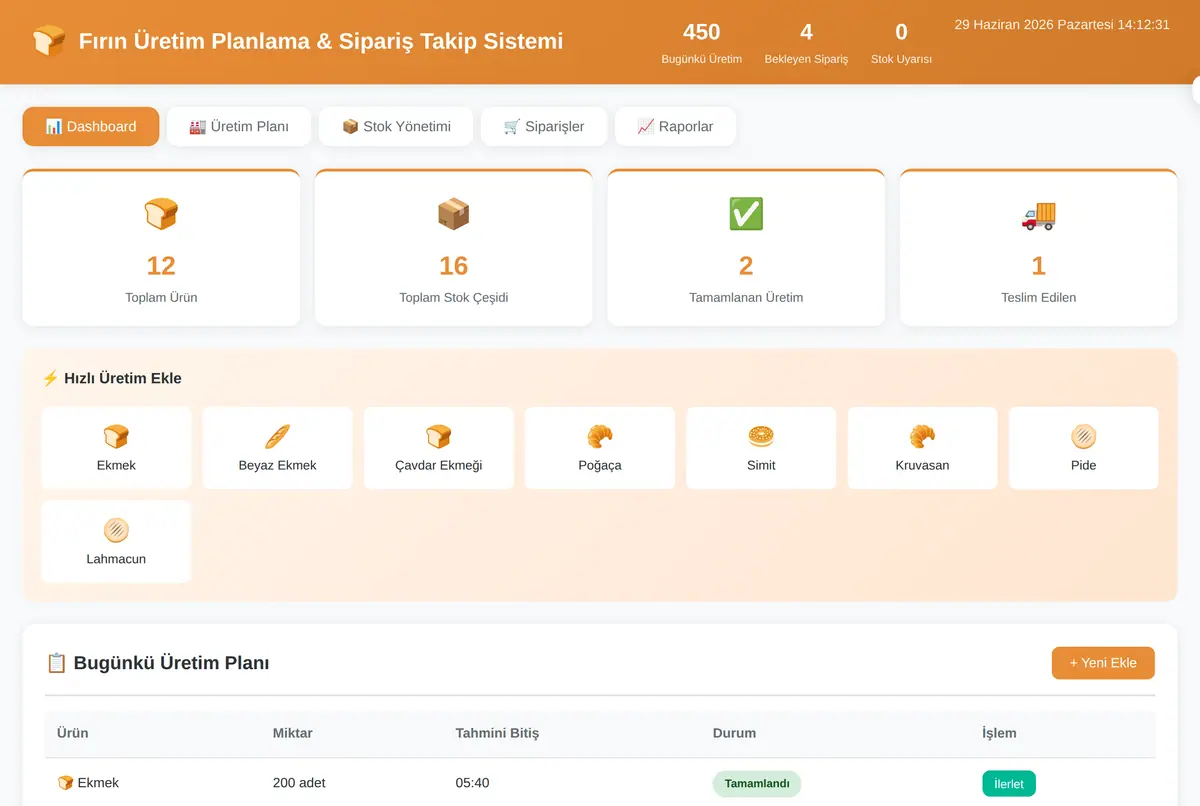
Task: Click the + Yeni Ekle button
Action: [x=1103, y=663]
